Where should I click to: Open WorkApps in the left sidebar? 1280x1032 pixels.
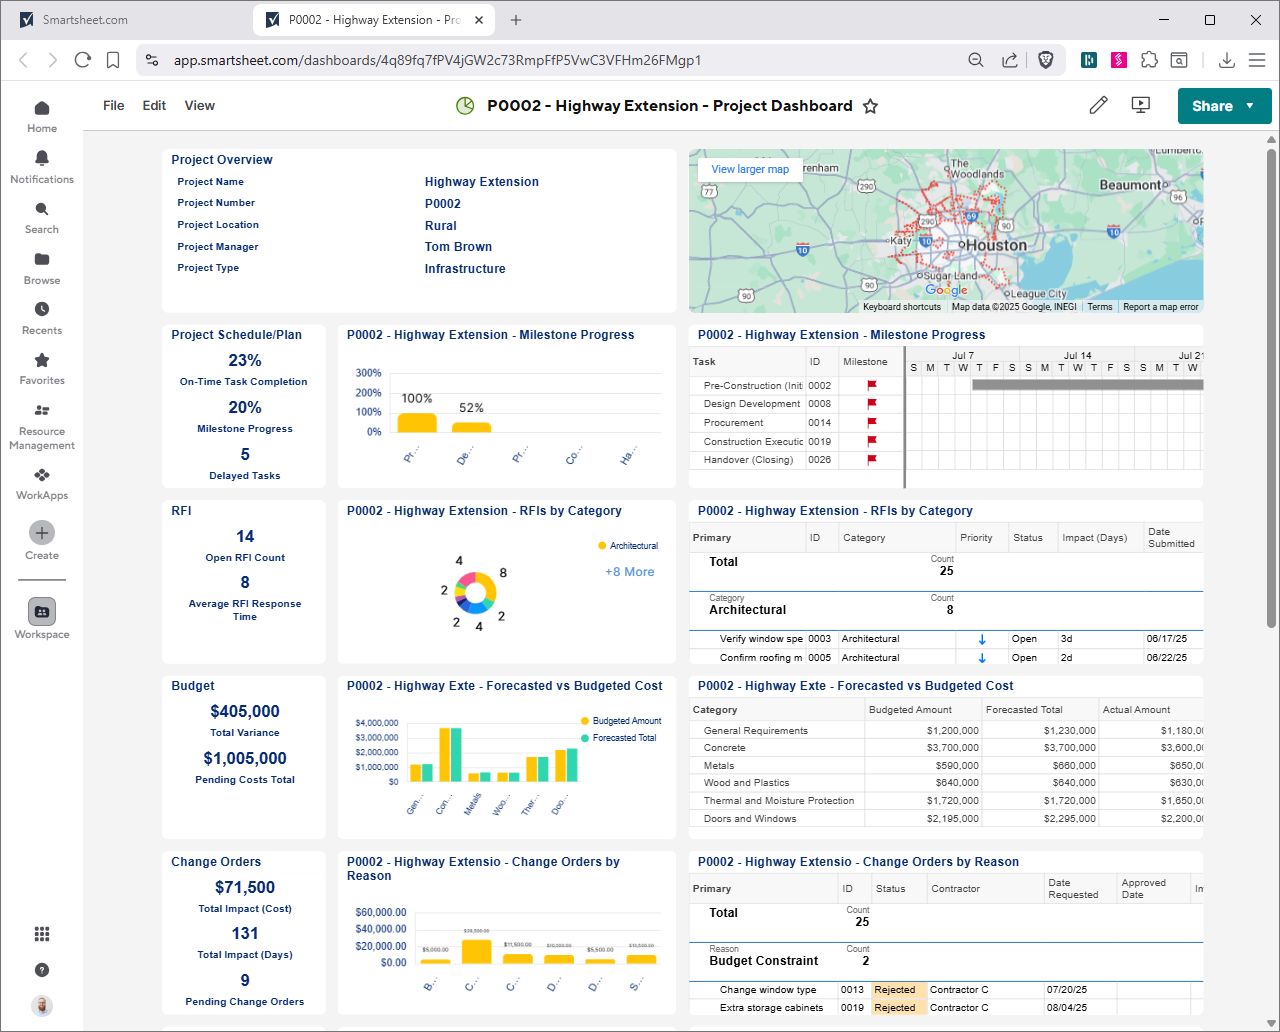(x=42, y=476)
